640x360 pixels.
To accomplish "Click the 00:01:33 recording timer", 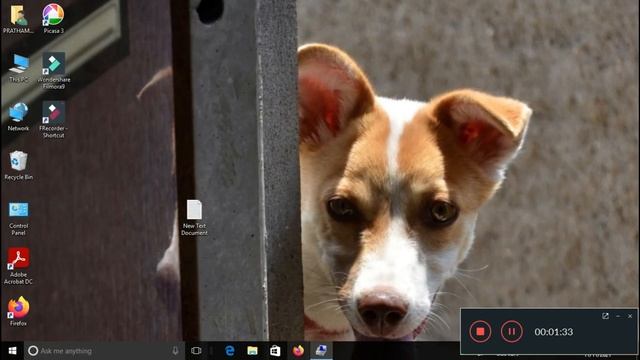I will tap(553, 332).
